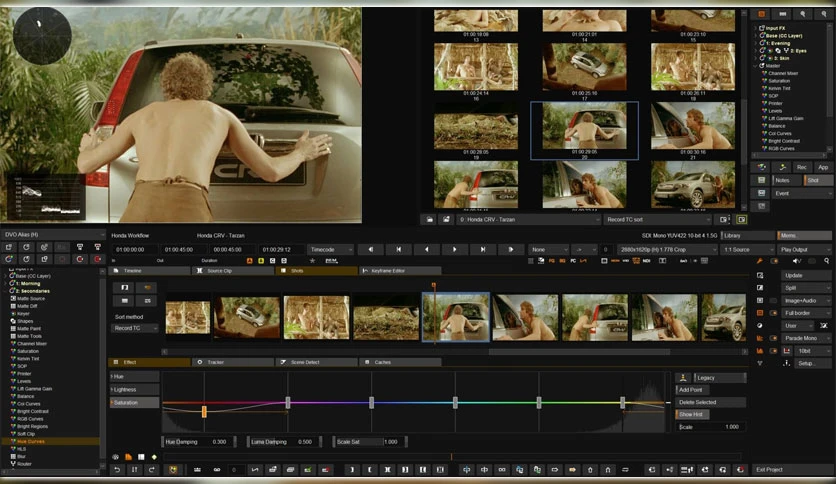The image size is (836, 484).
Task: Click the Update button
Action: 806,275
